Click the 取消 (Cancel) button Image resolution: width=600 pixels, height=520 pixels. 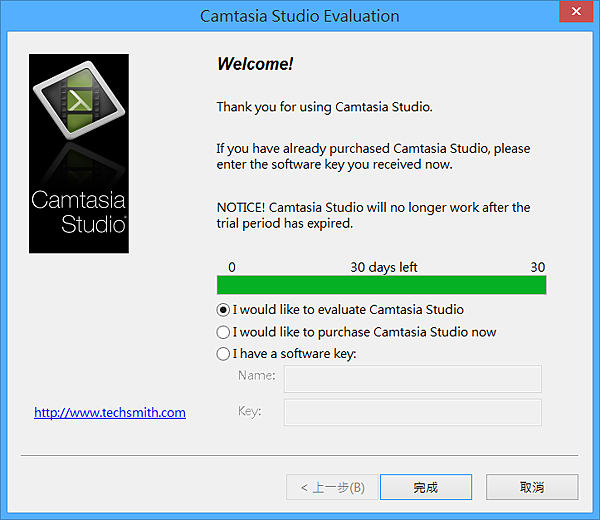pos(532,487)
